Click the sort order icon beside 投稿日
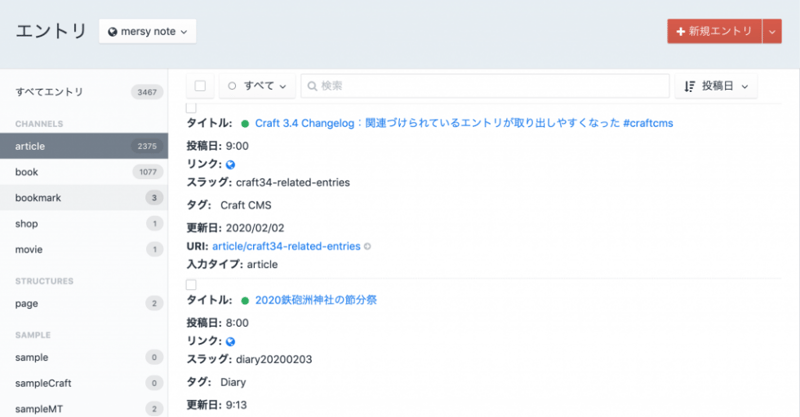 tap(689, 86)
